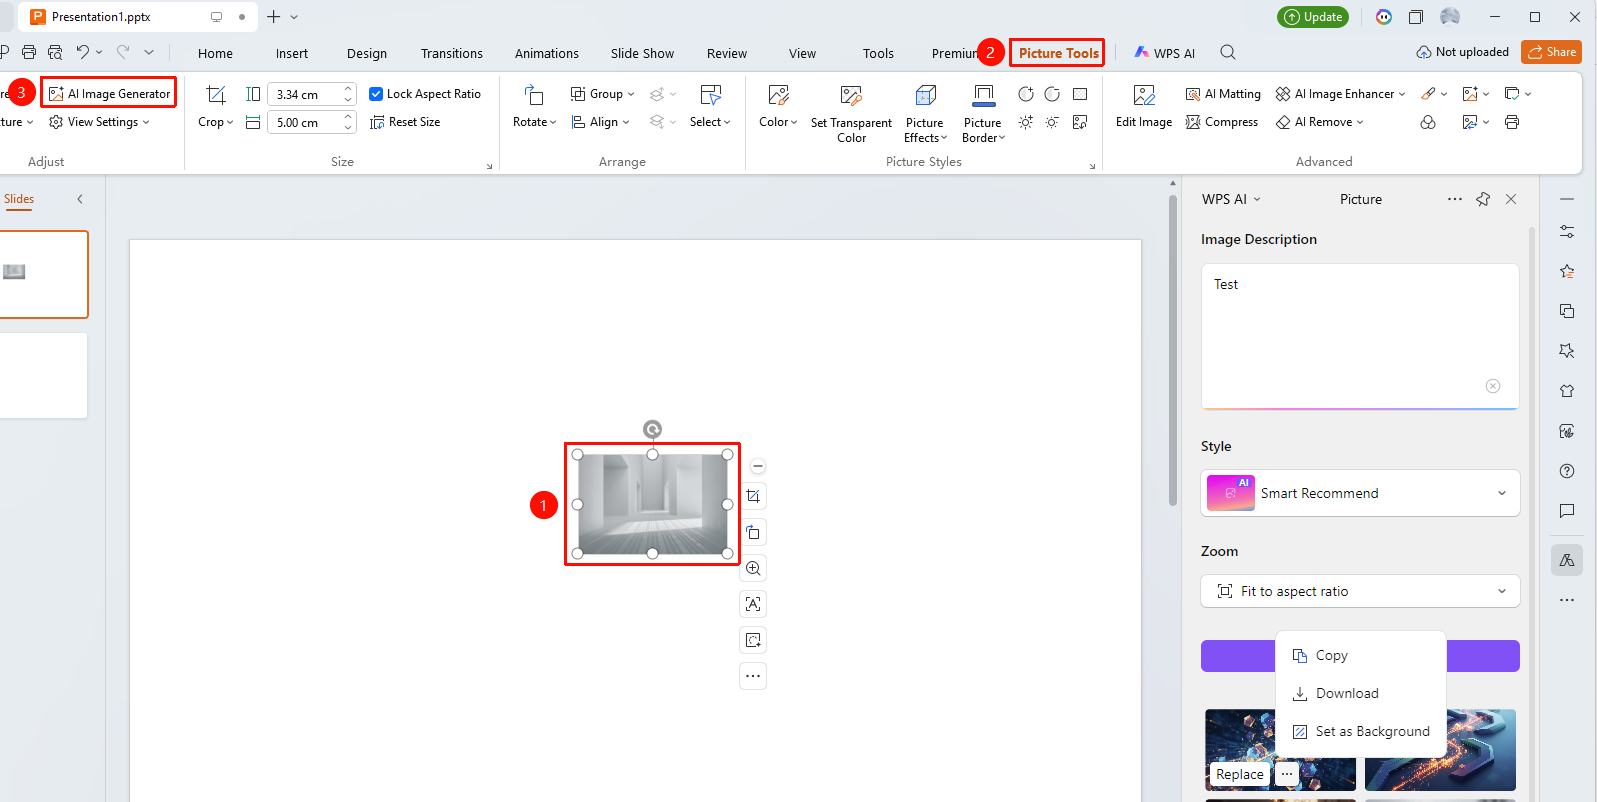
Task: Click the Print icon in quick access
Action: point(29,52)
